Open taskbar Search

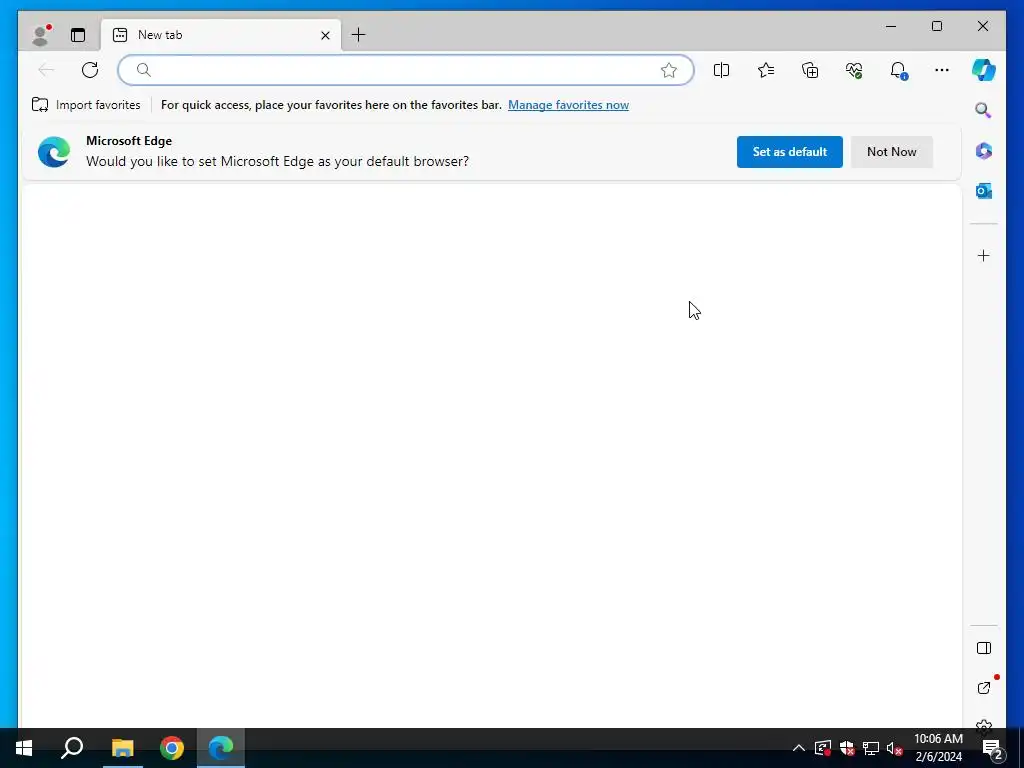(72, 748)
